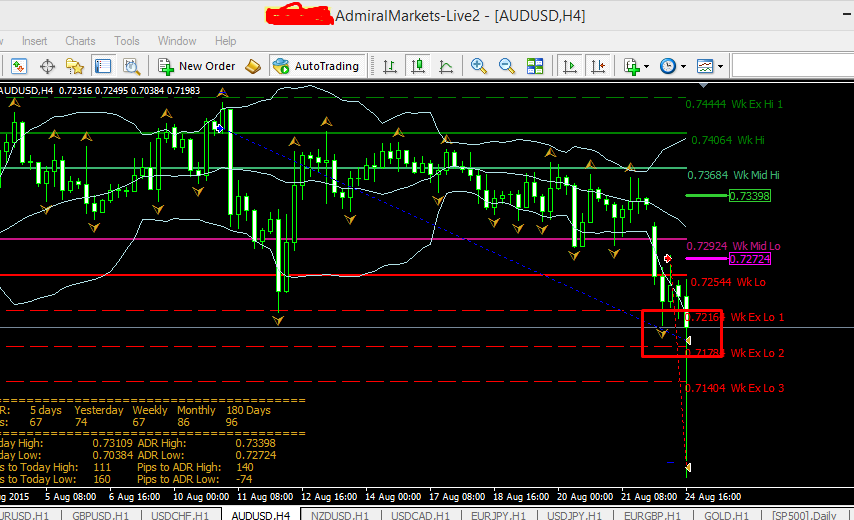Switch to the EURGBP,H1 chart tab
Viewport: 854px width, 520px height.
click(x=652, y=515)
